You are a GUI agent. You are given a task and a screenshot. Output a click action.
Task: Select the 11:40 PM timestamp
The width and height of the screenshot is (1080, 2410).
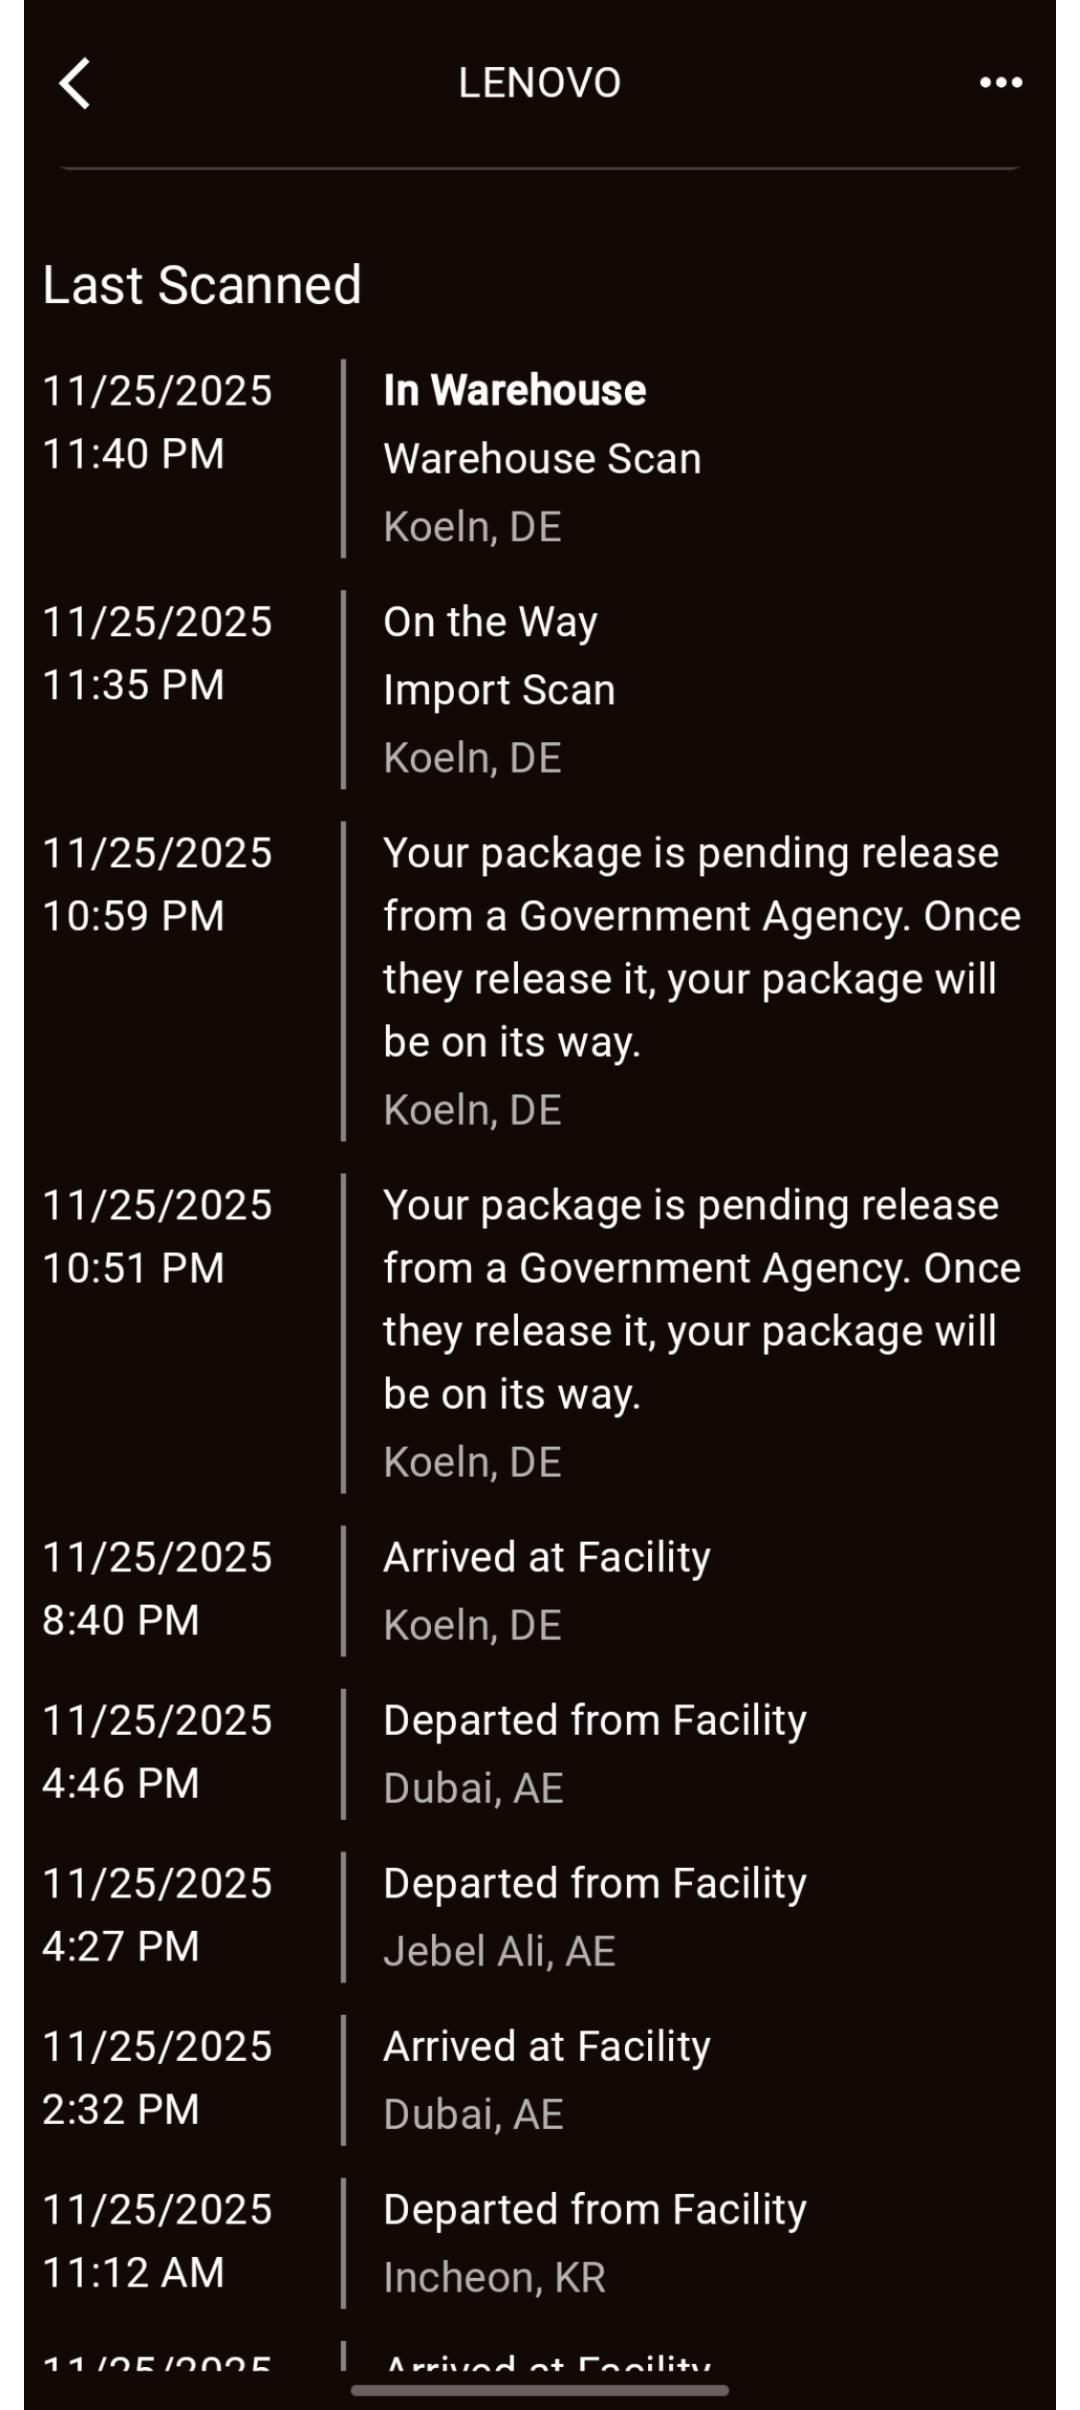coord(133,454)
